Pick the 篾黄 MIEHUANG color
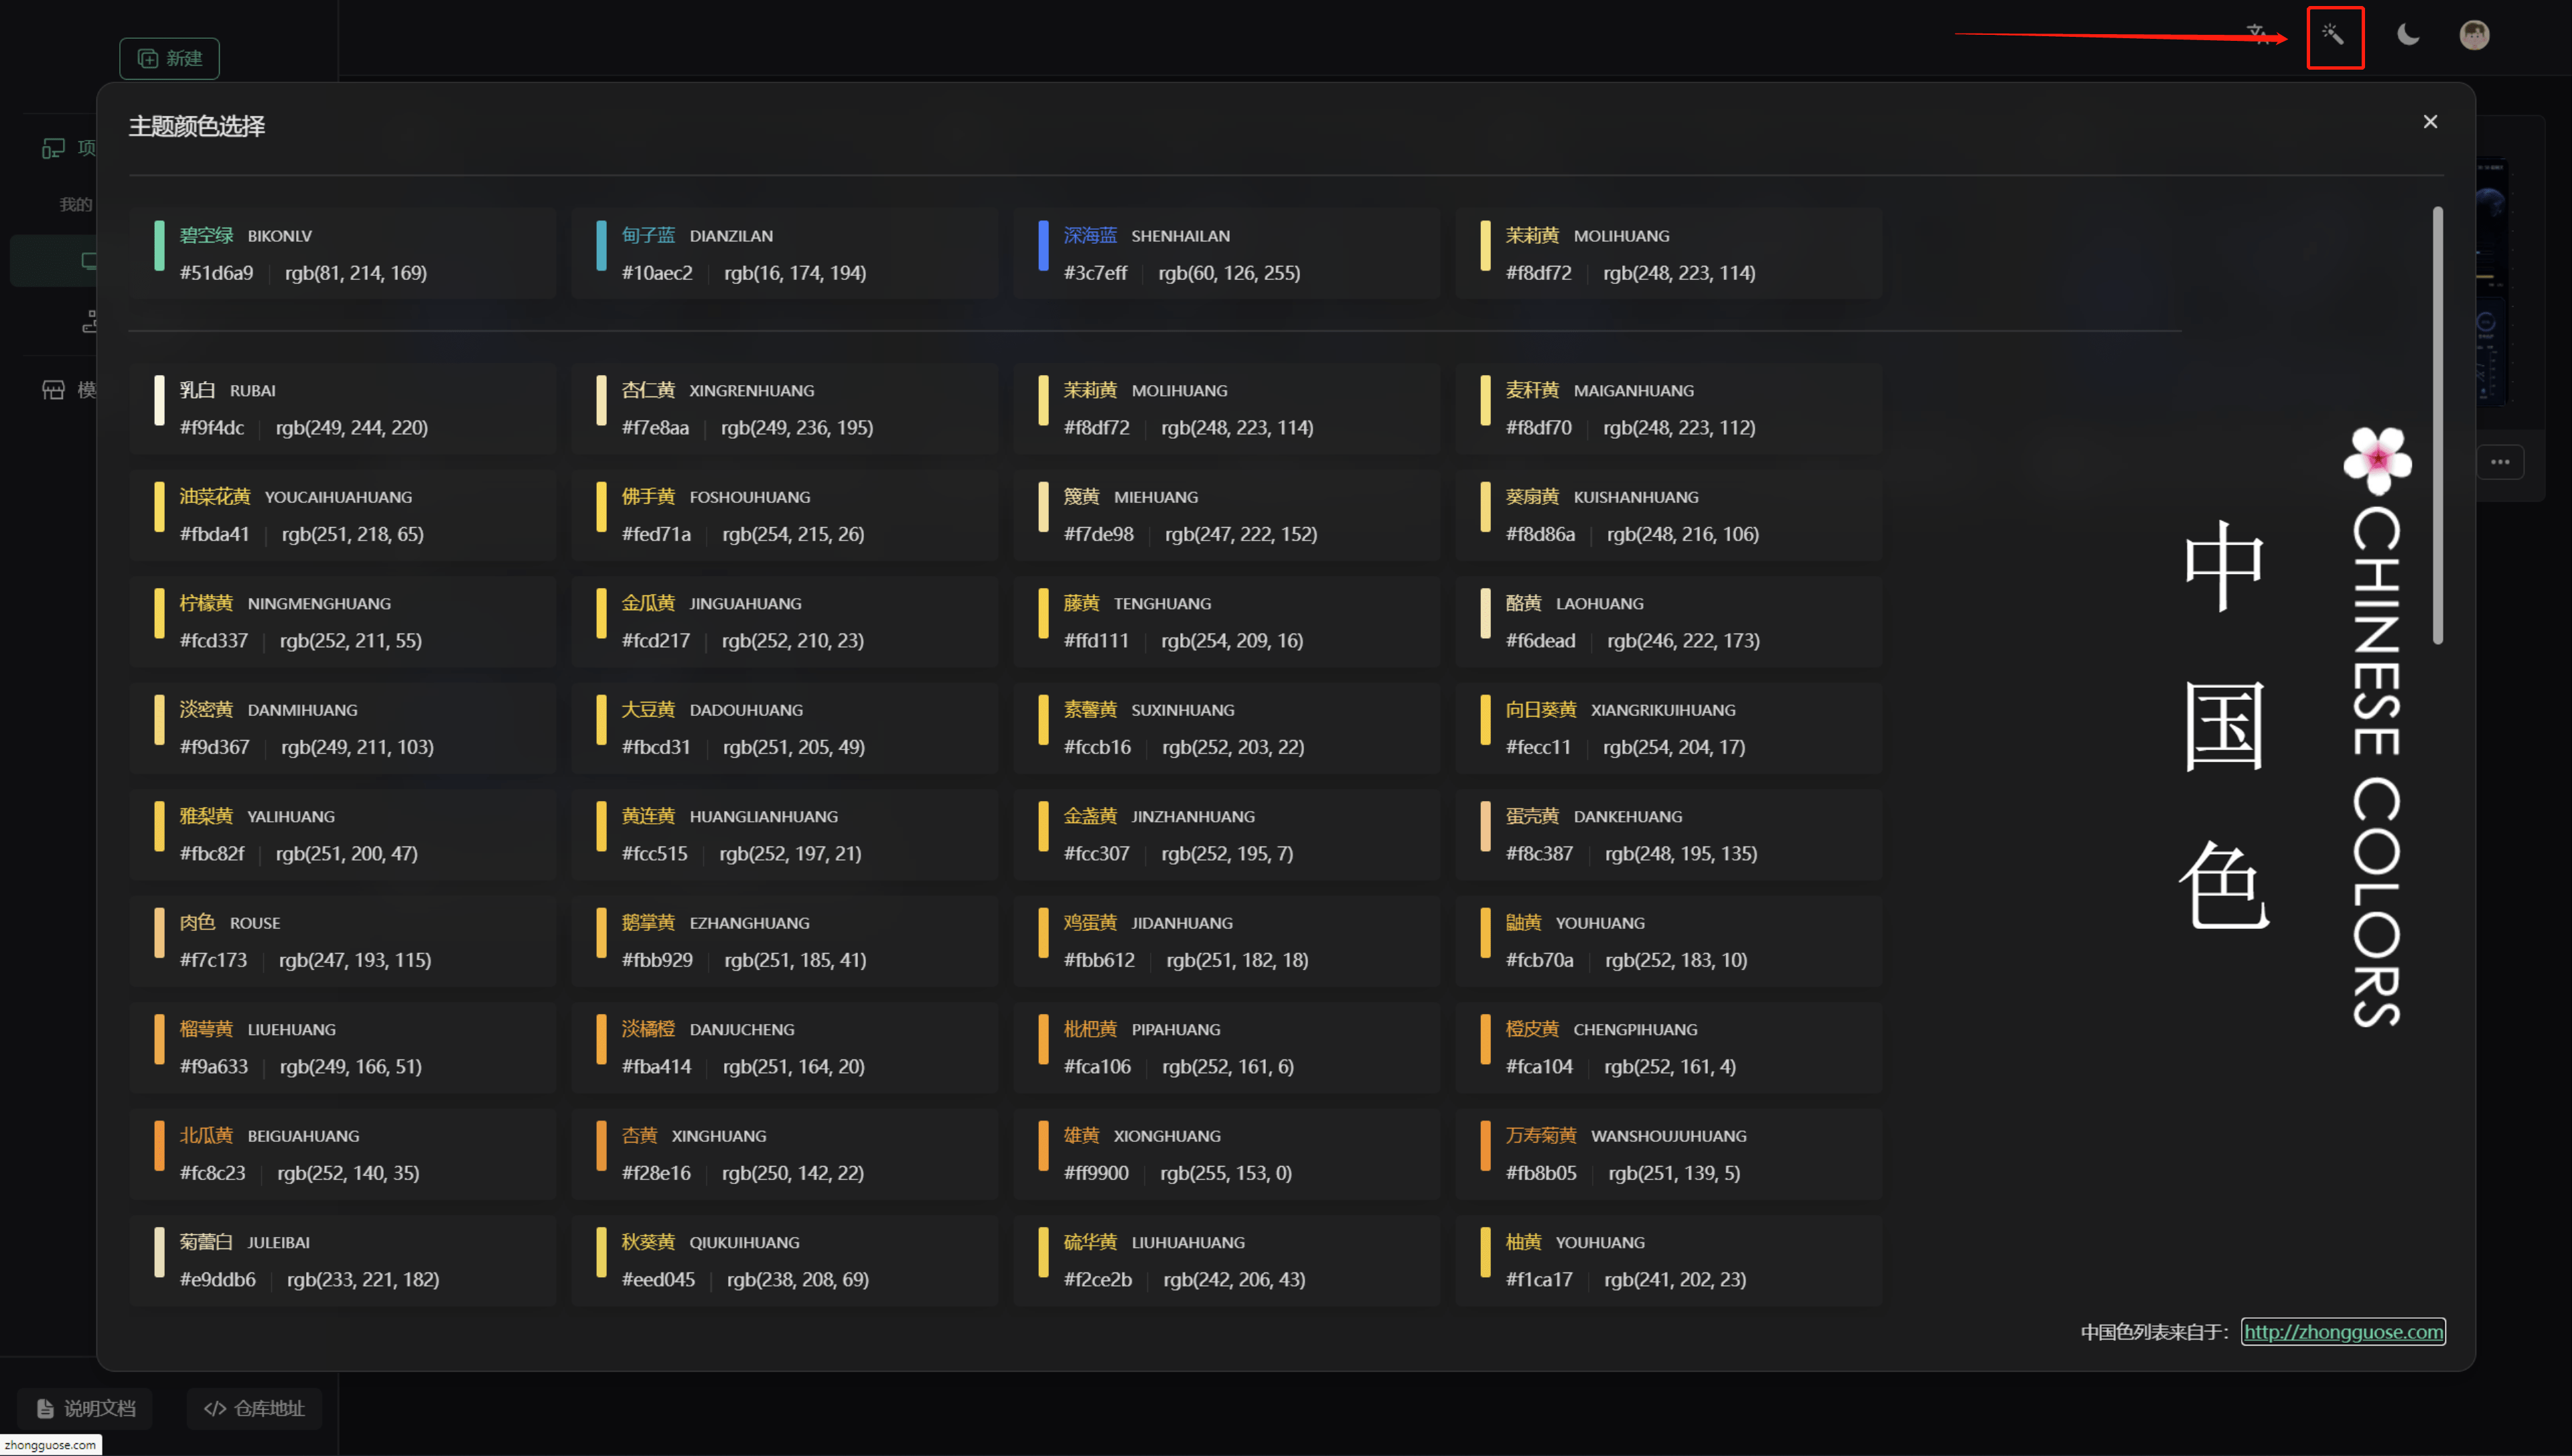The image size is (2572, 1456). click(1226, 515)
